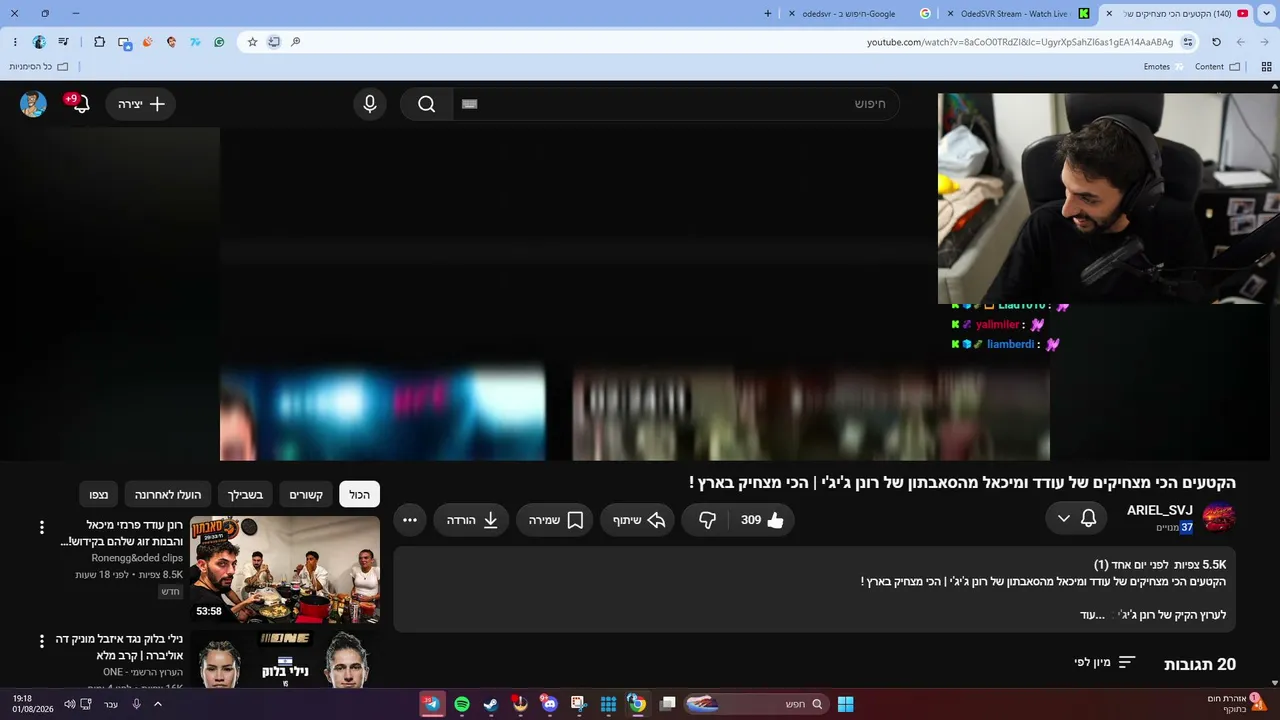1280x720 pixels.
Task: Open Steam from the taskbar
Action: point(491,704)
